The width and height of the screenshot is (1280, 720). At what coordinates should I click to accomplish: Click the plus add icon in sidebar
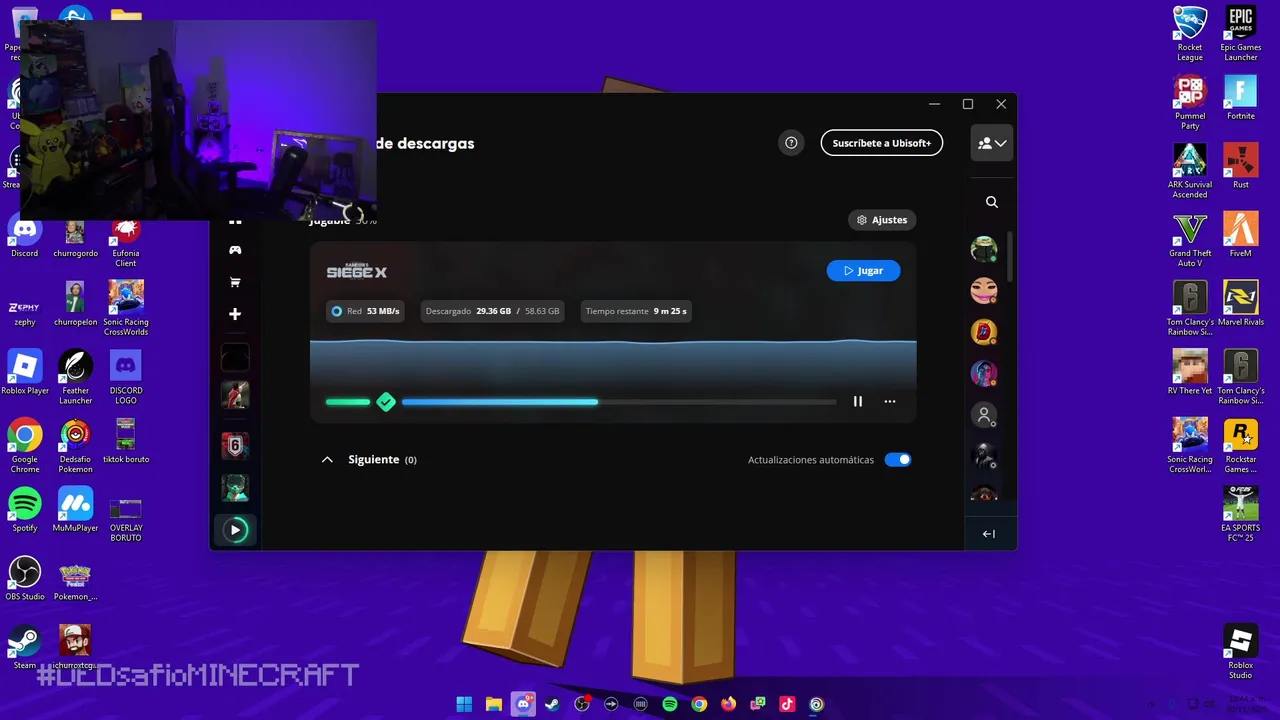(x=235, y=314)
